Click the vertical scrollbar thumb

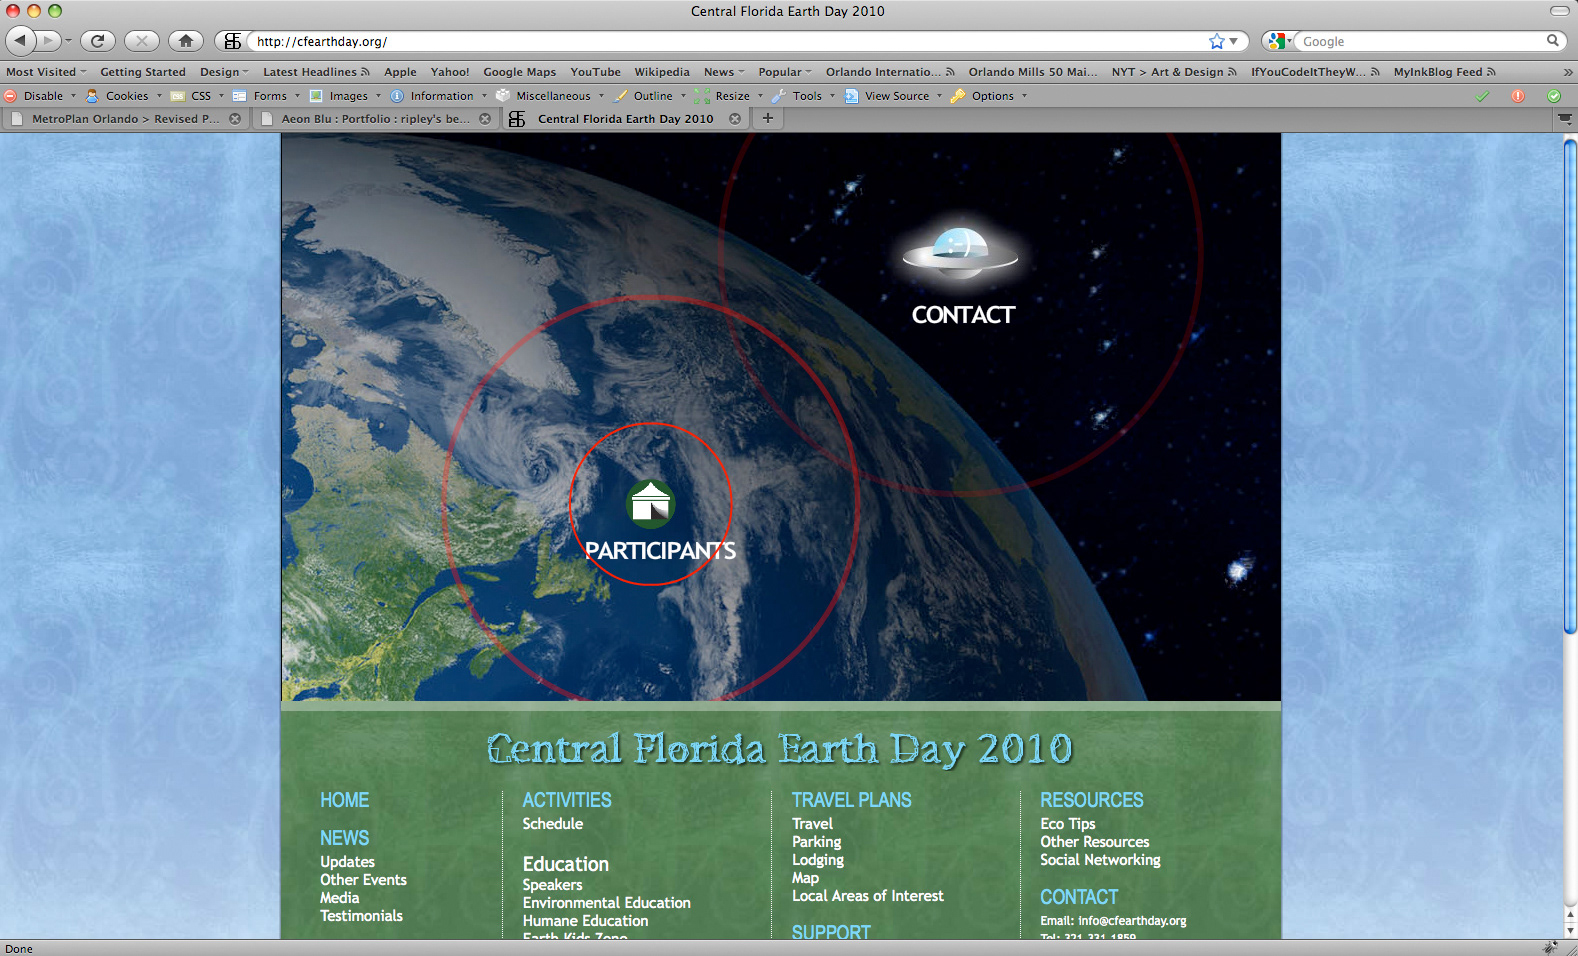[1570, 385]
